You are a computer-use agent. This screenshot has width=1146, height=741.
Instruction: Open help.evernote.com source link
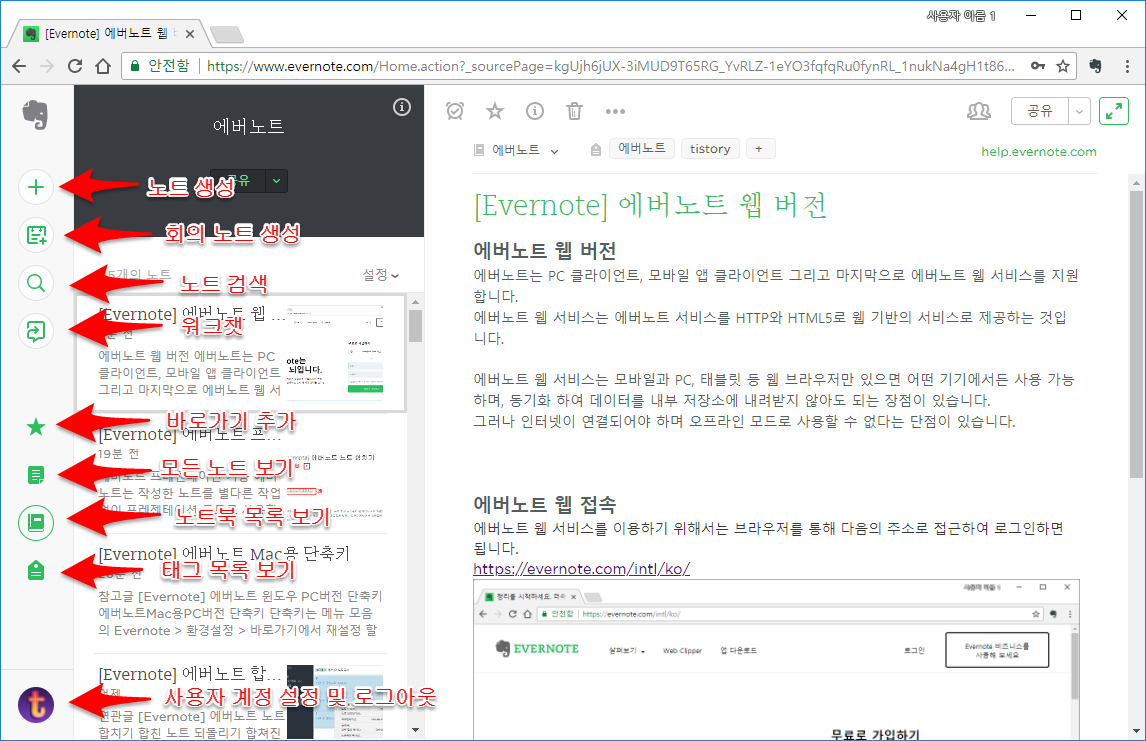1039,151
